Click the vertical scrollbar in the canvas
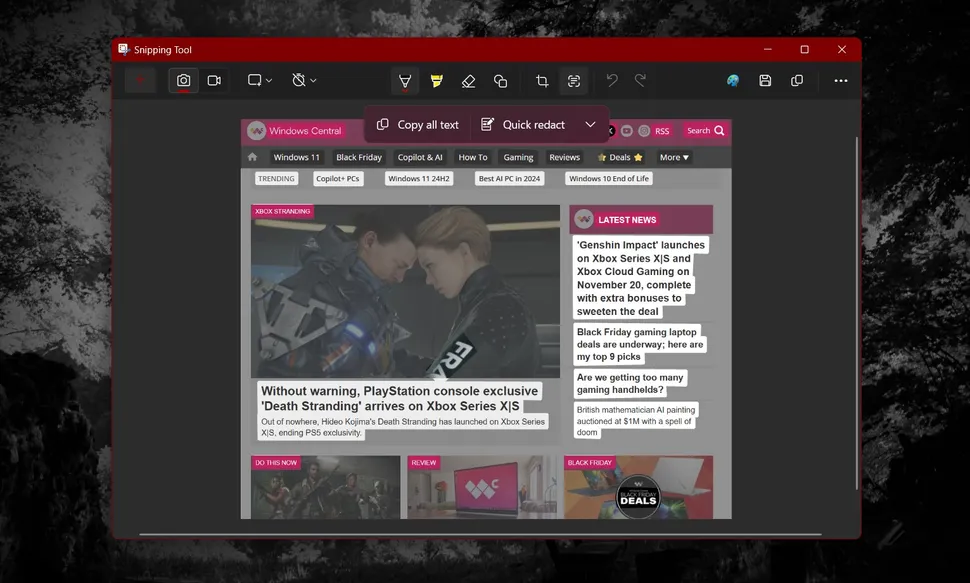 [x=856, y=300]
